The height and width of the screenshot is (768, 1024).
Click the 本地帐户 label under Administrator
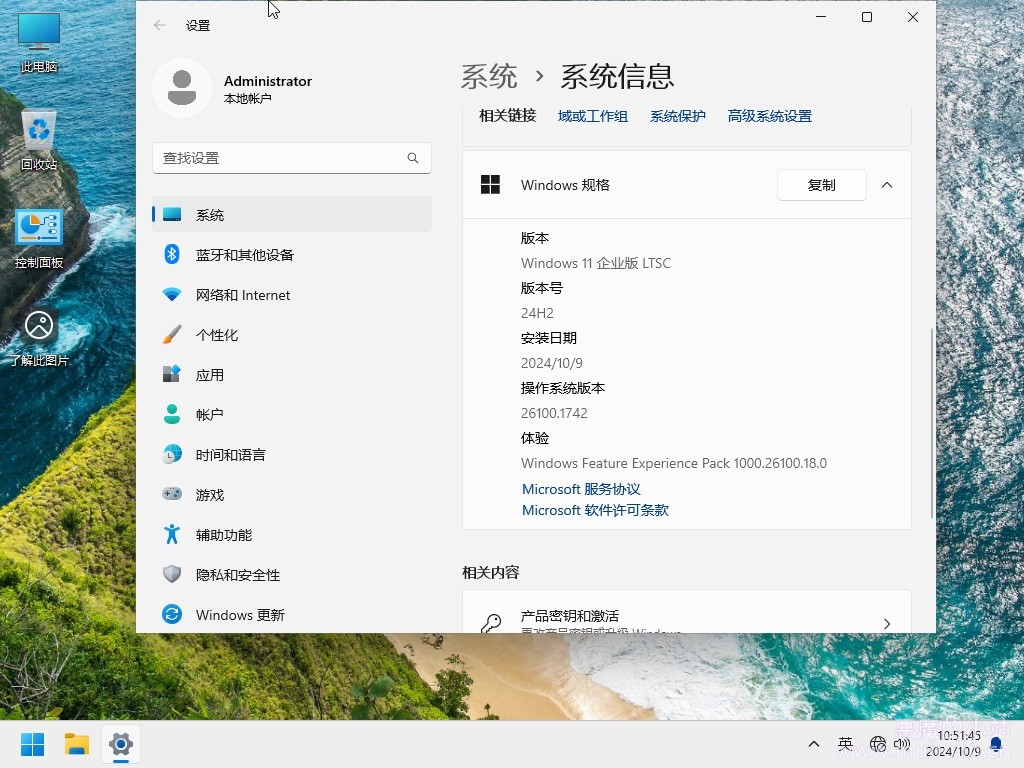tap(248, 99)
